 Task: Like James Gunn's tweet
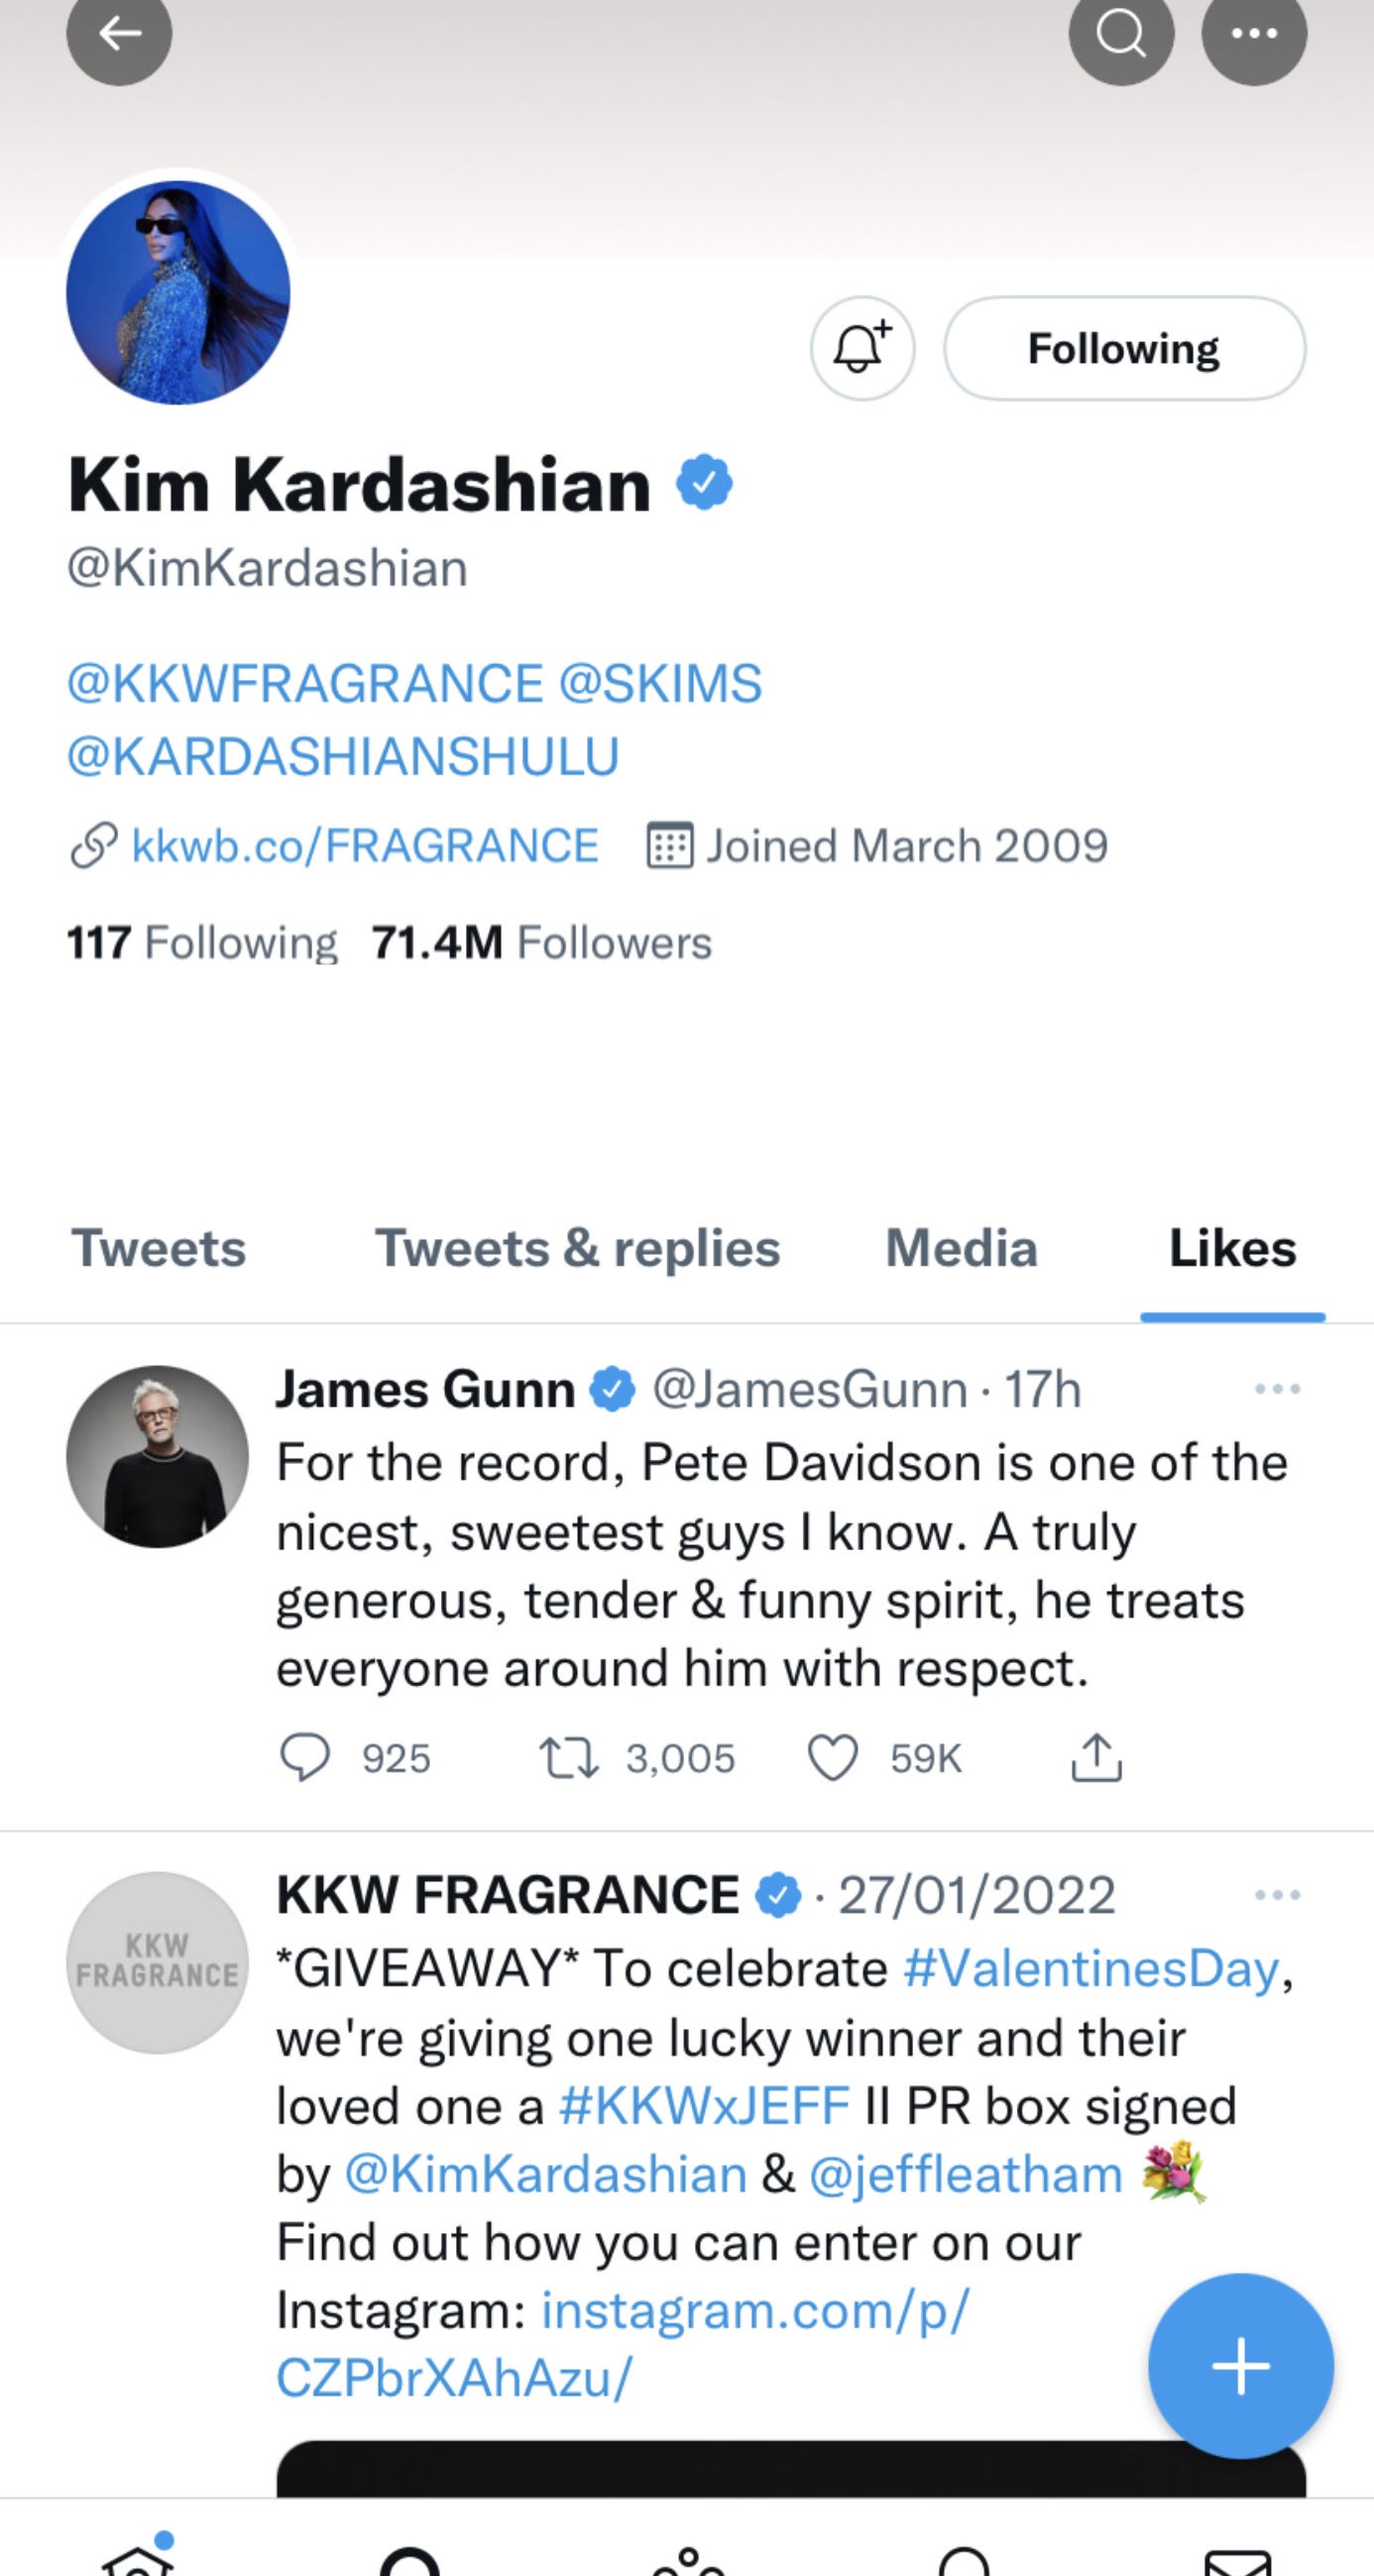click(x=832, y=1758)
